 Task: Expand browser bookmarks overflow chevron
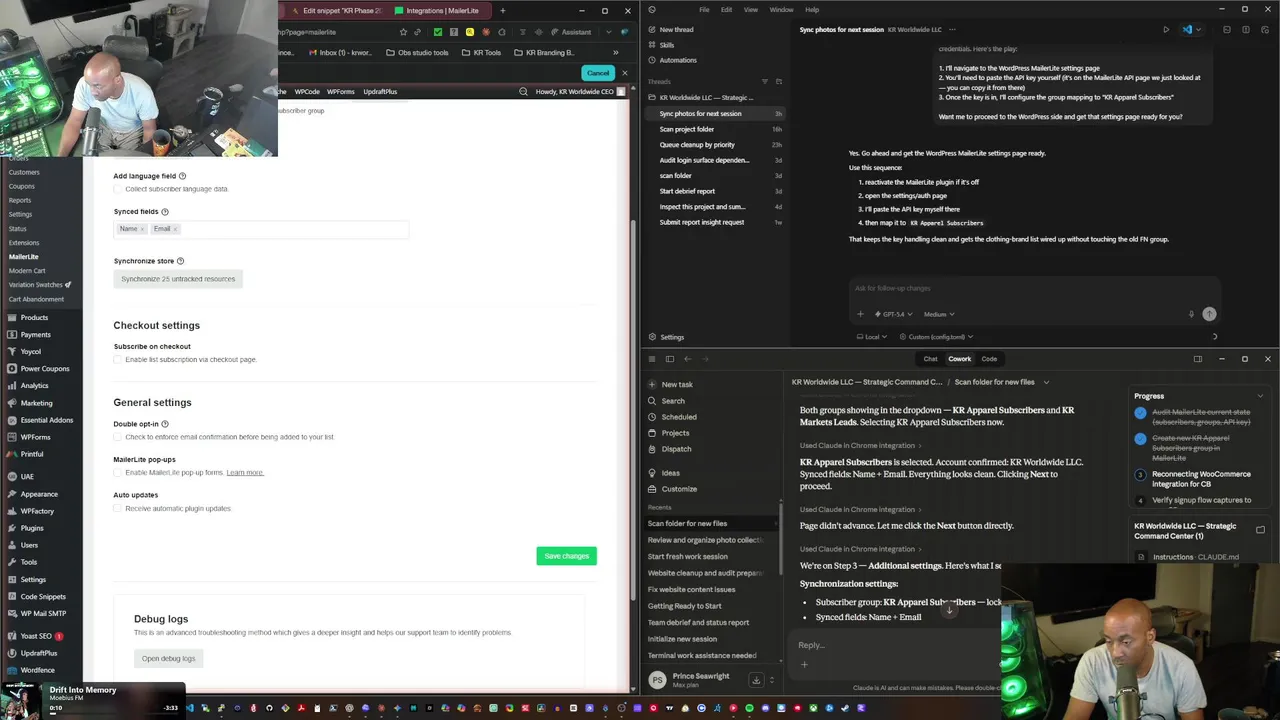click(x=615, y=52)
